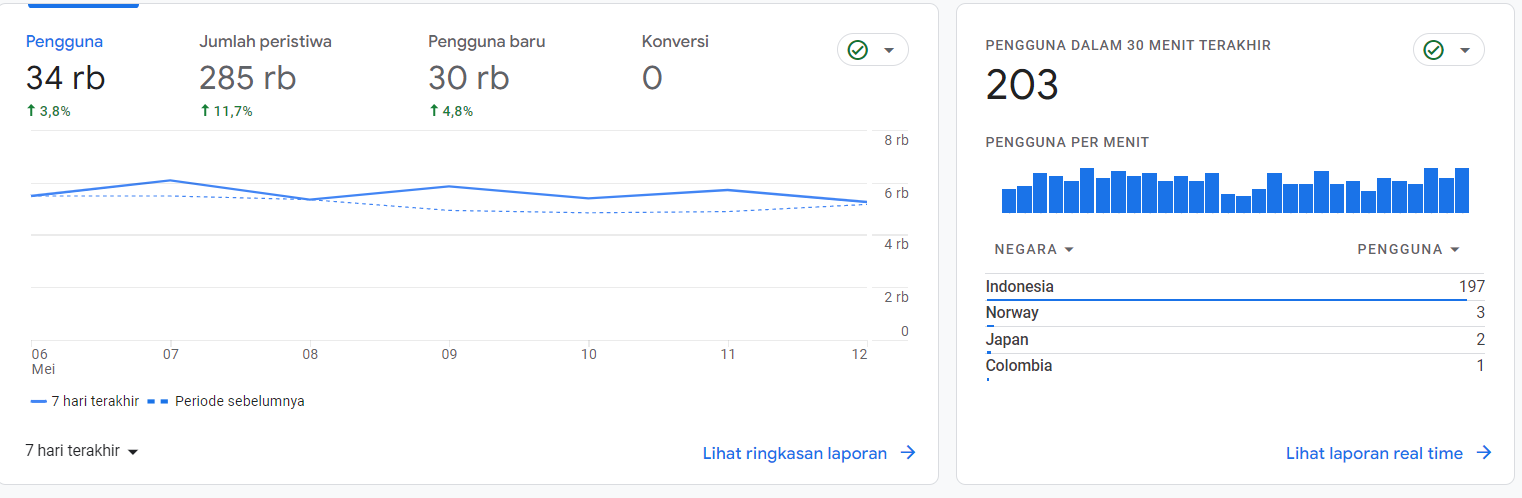Open Lihat laporan real time link
This screenshot has width=1522, height=498.
point(1374,453)
